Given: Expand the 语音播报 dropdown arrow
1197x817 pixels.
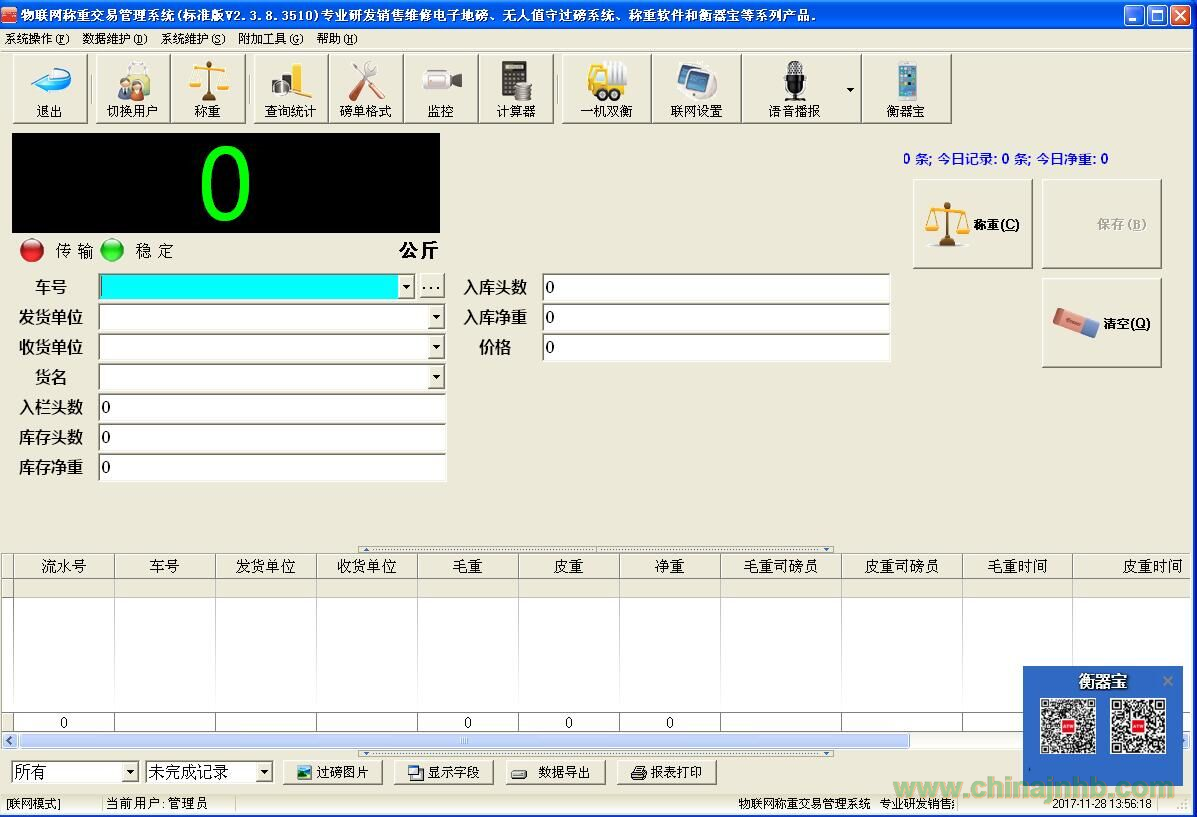Looking at the screenshot, I should click(x=850, y=90).
